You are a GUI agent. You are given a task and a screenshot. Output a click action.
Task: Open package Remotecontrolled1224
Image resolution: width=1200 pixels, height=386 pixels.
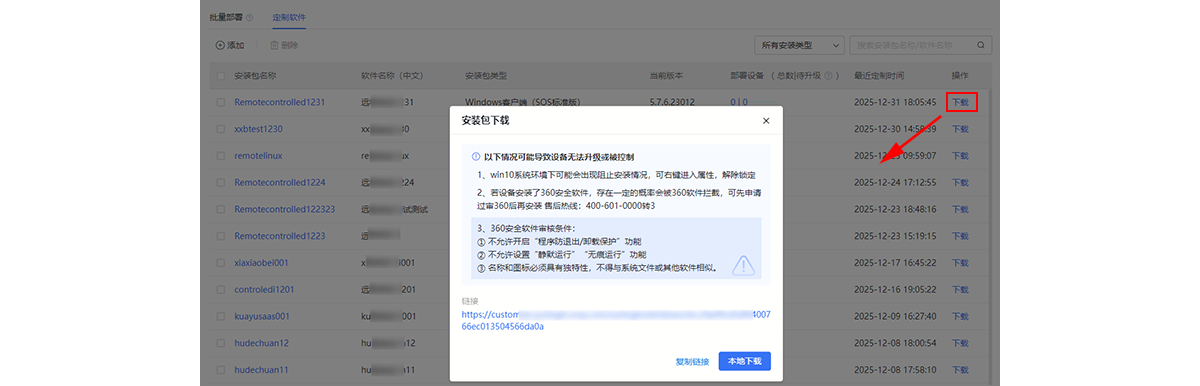(279, 182)
